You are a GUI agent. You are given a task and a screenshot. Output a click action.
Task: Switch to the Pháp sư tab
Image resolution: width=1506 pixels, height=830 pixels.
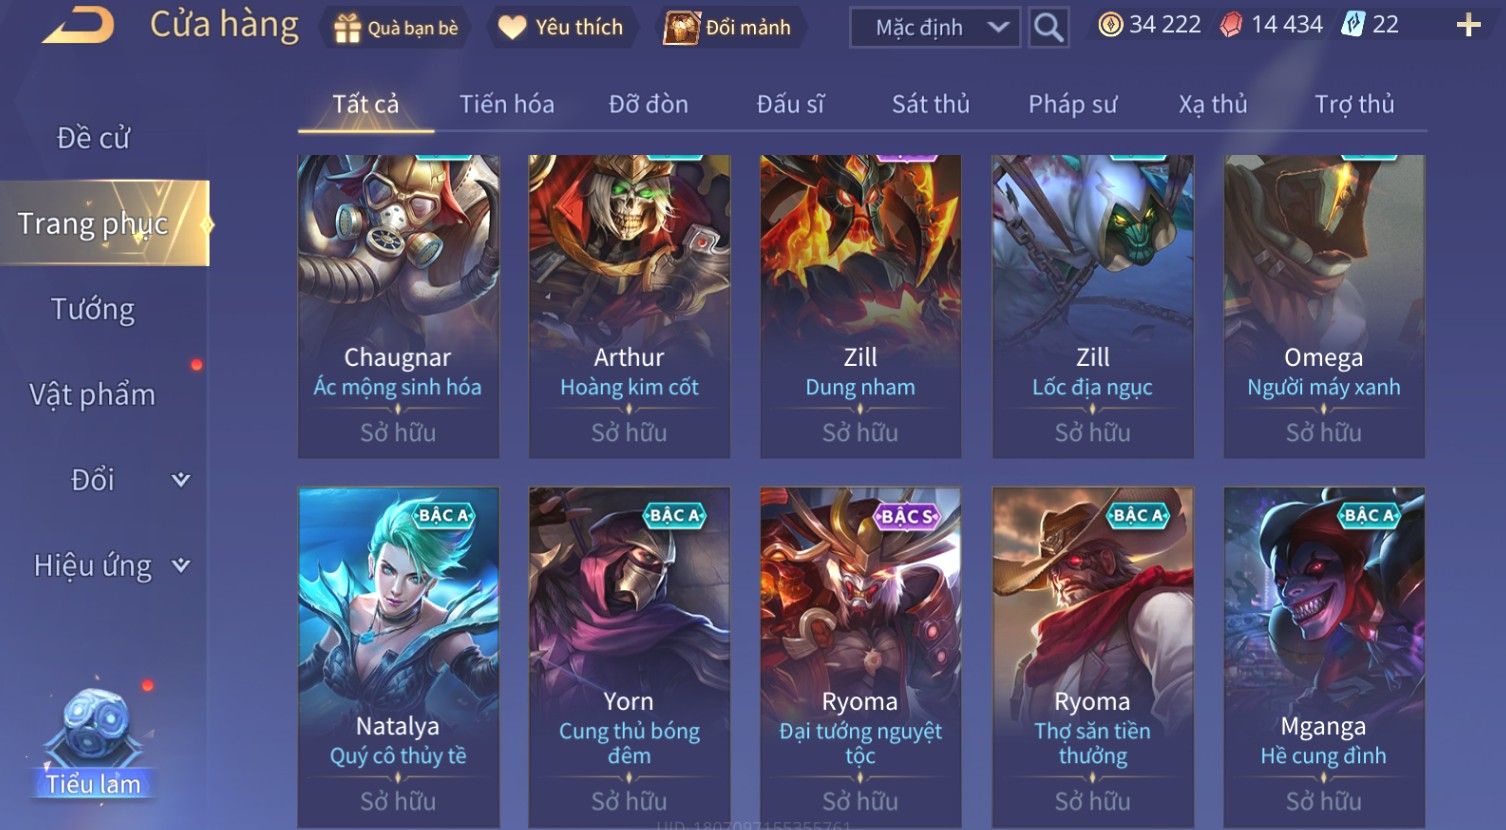click(1072, 104)
